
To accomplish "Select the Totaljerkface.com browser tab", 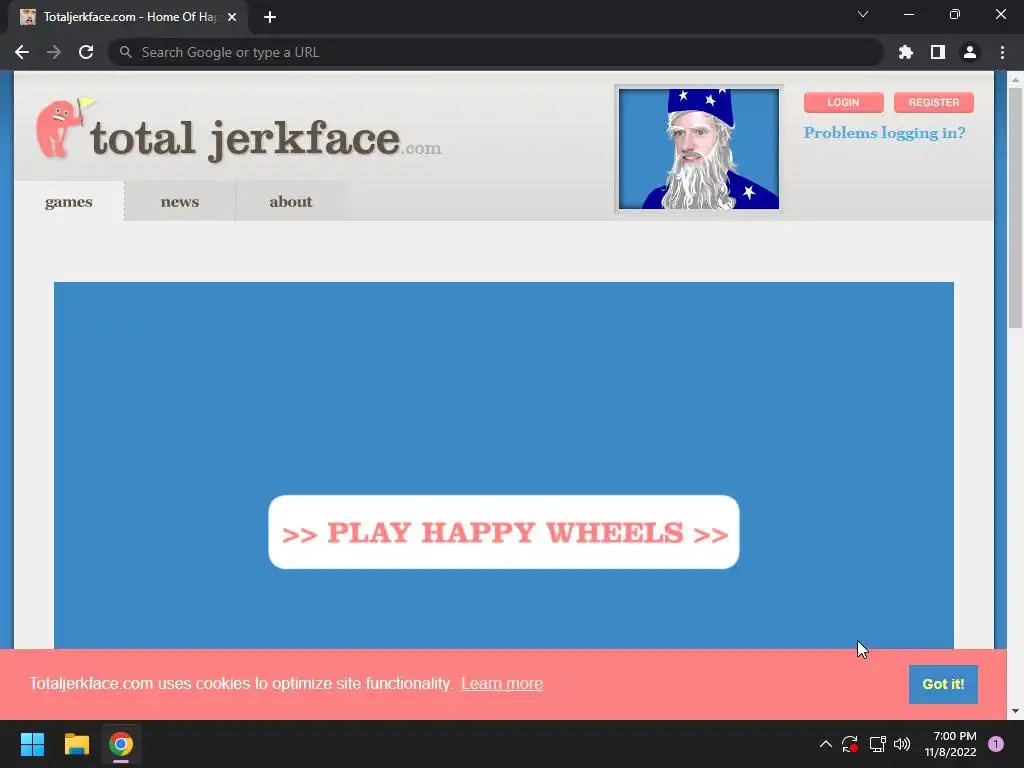I will click(x=128, y=17).
